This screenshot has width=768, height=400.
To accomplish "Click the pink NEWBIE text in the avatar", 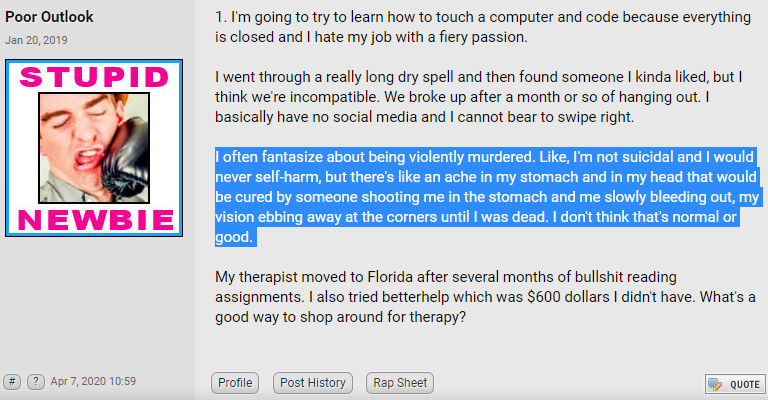I will 96,220.
